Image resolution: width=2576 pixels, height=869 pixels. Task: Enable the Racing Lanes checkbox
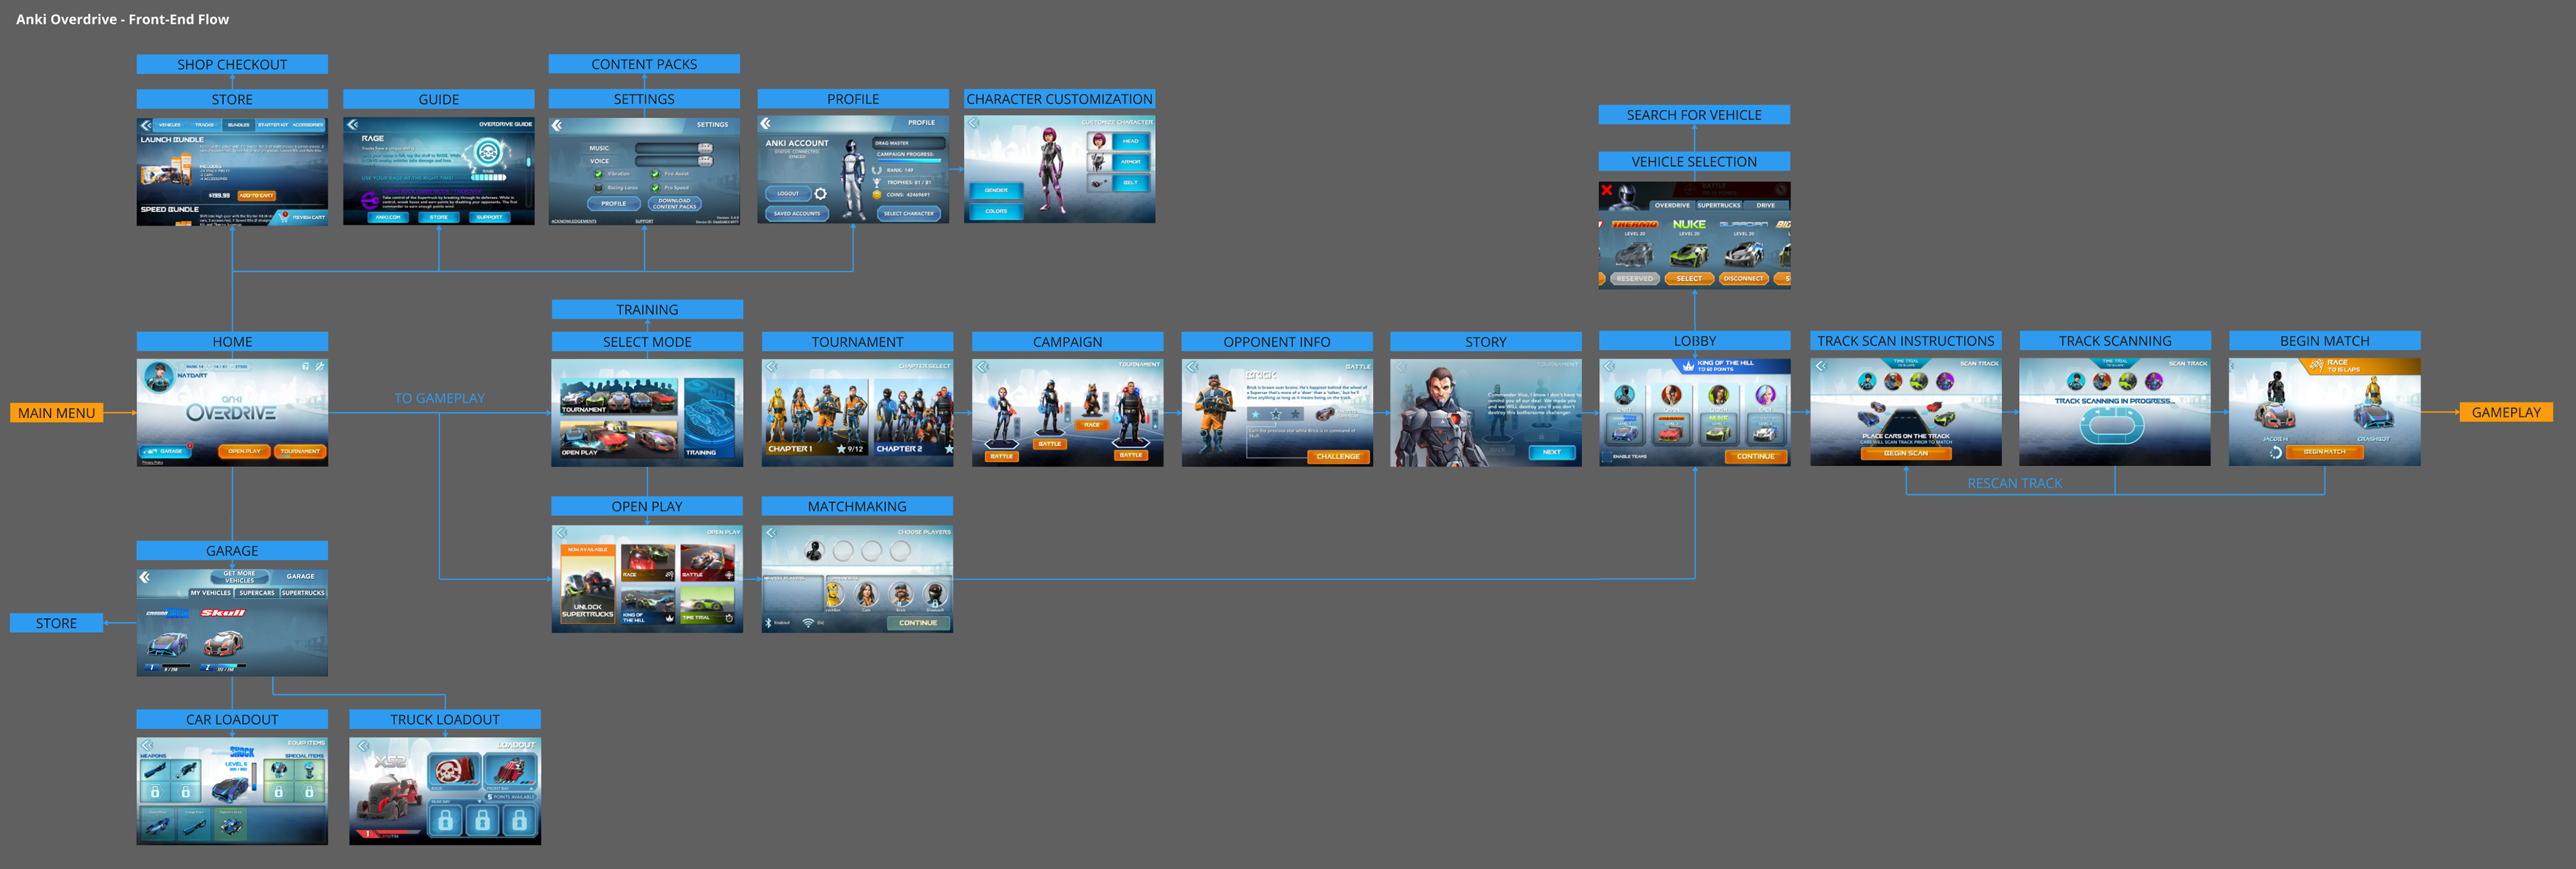tap(599, 187)
